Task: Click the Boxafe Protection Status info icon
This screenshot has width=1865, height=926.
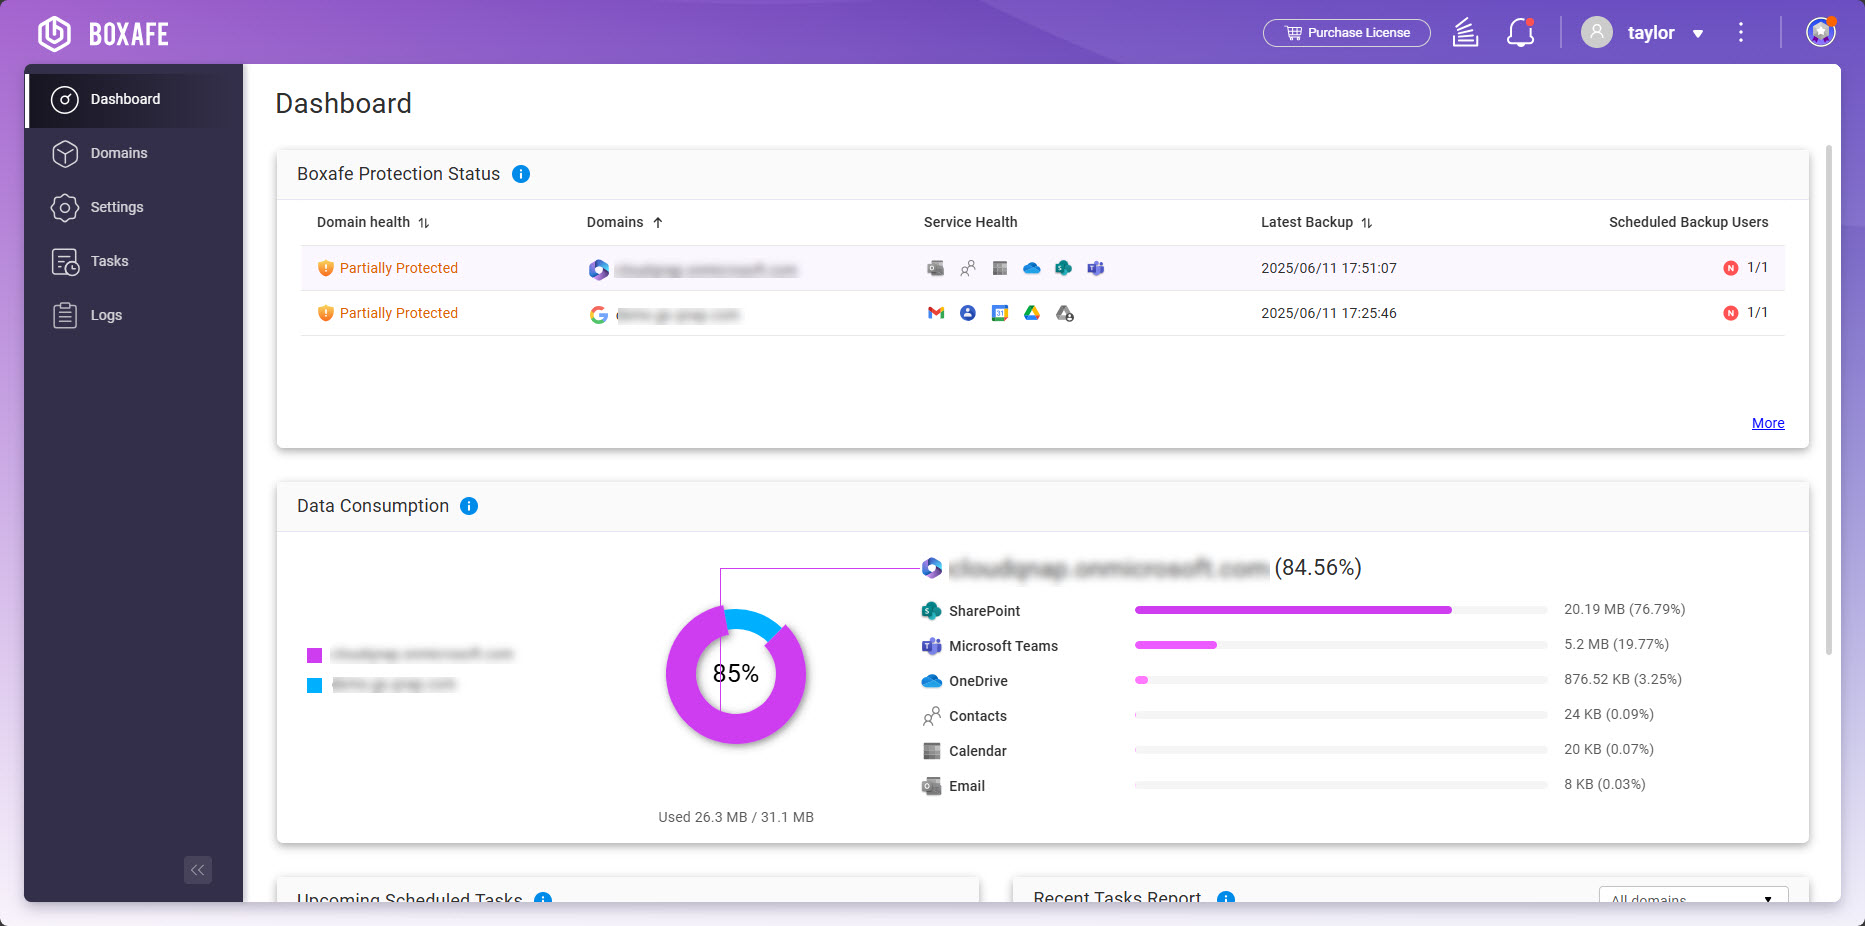Action: [521, 174]
